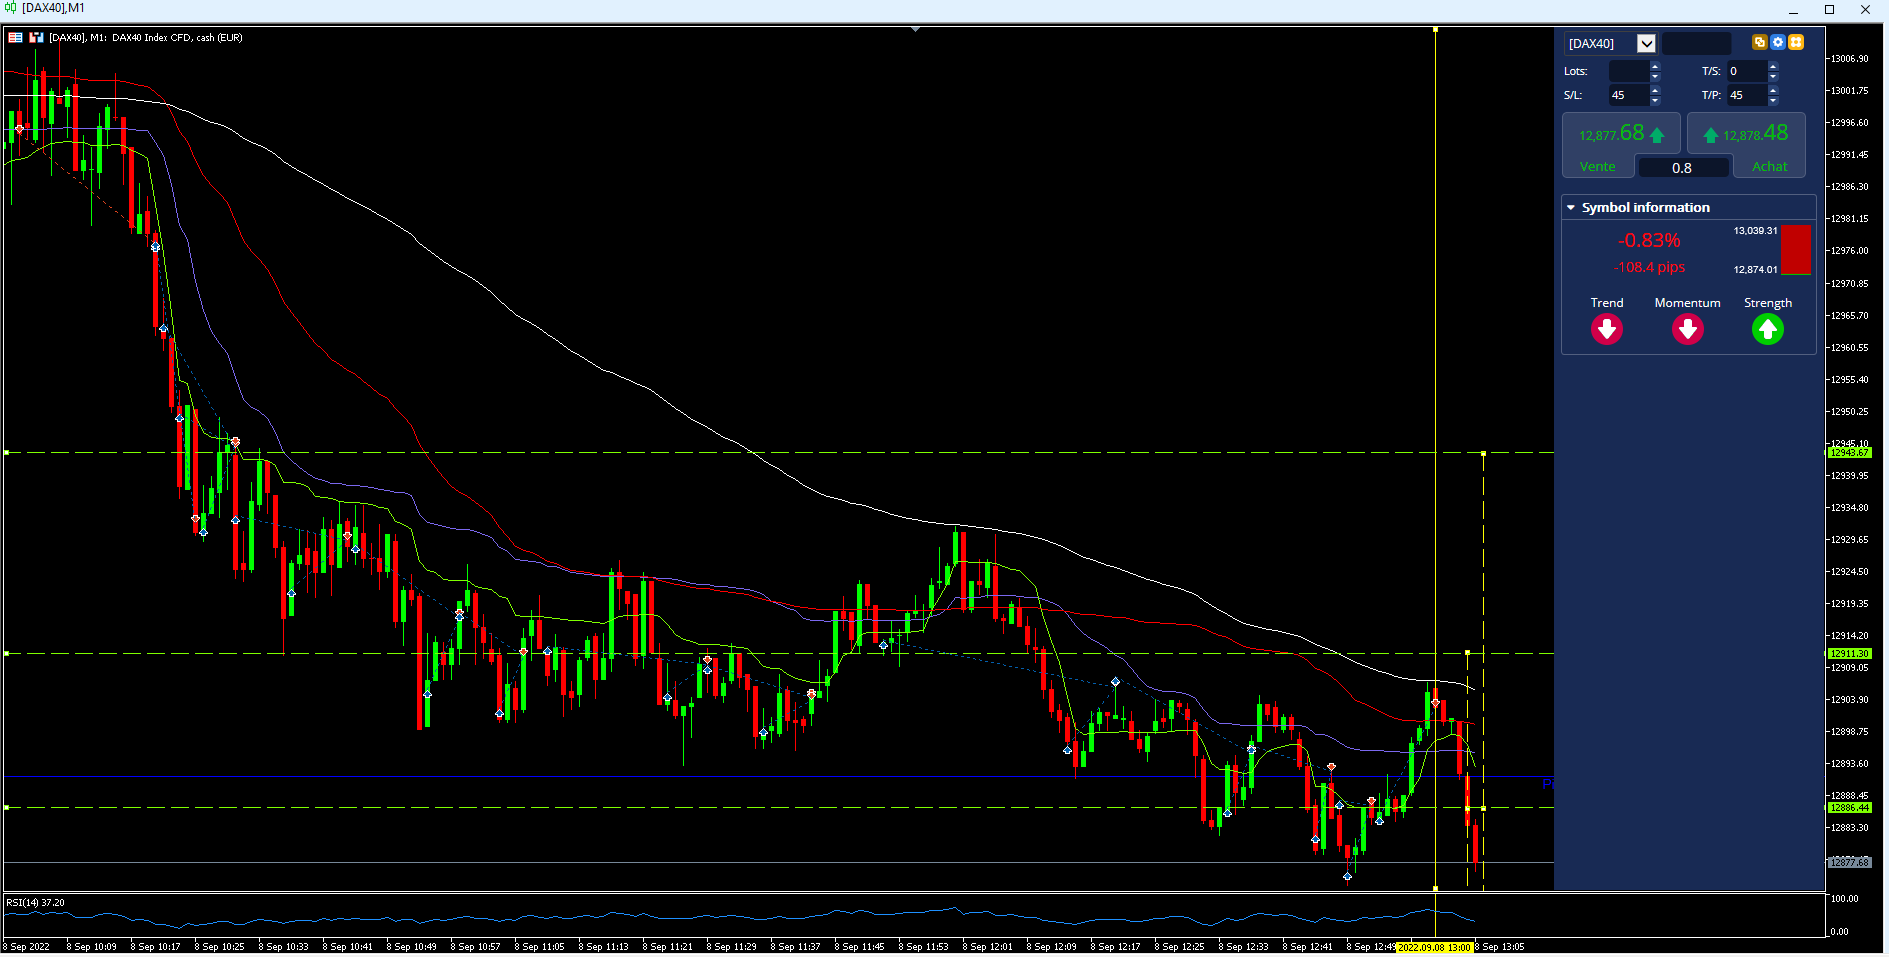Open the depth of market icon
The height and width of the screenshot is (957, 1889).
pyautogui.click(x=36, y=37)
